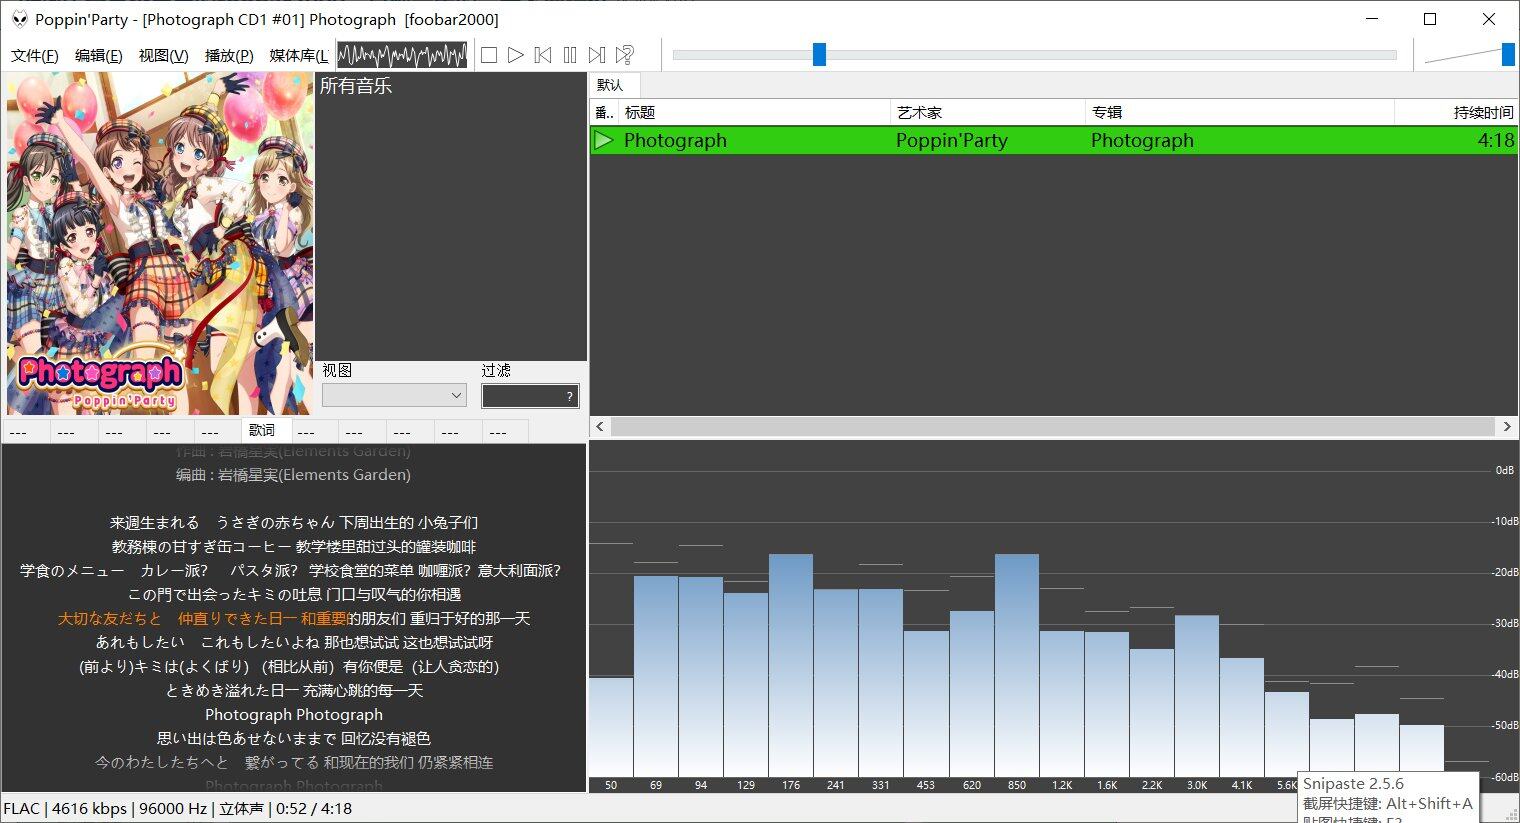Click 立体声 in the status bar
Screen dimensions: 1520x823
[241, 808]
